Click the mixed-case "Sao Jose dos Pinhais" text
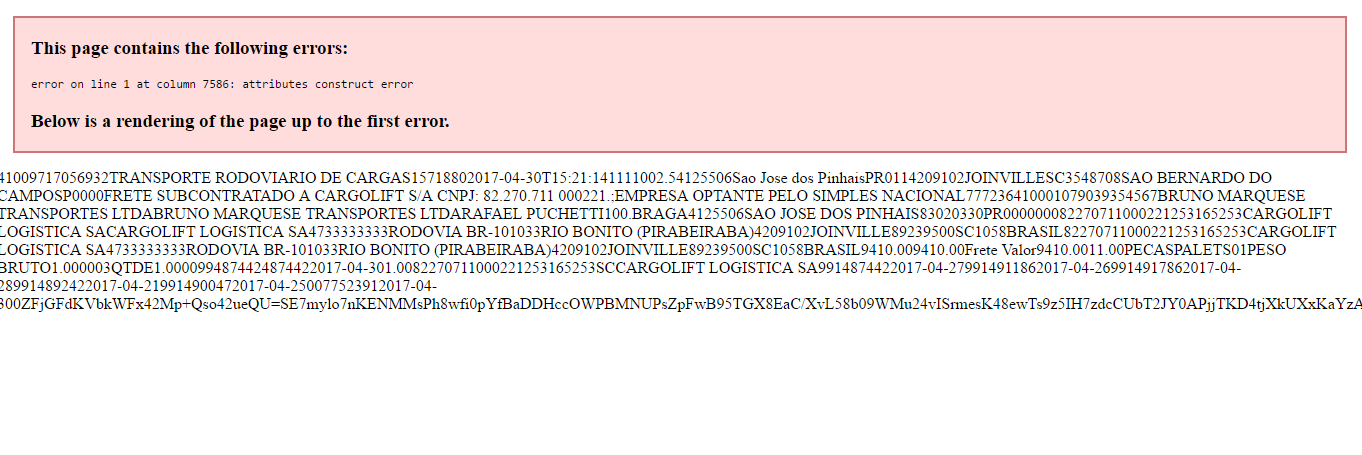This screenshot has height=455, width=1362. tap(798, 177)
